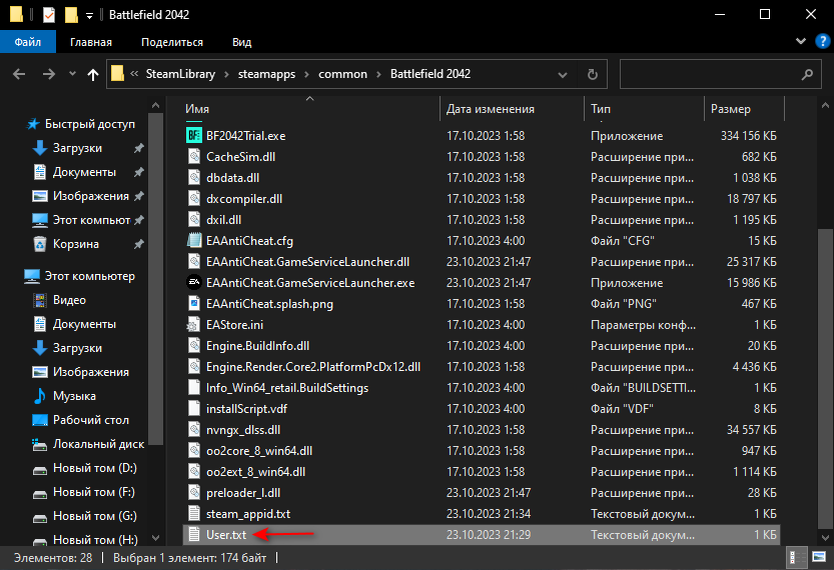Open recent locations dropdown arrow

[72, 74]
